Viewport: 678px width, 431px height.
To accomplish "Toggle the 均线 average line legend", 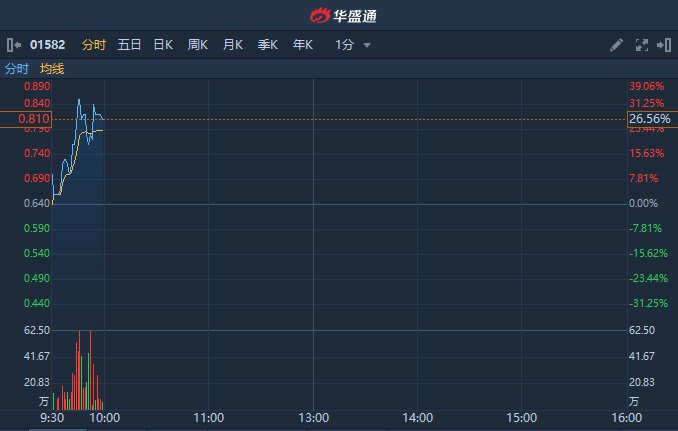I will tap(52, 69).
